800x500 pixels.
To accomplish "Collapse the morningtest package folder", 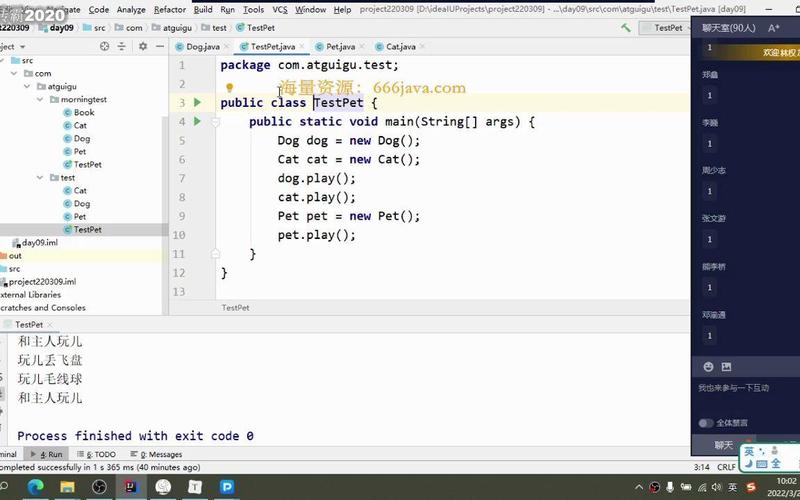I will pyautogui.click(x=39, y=100).
